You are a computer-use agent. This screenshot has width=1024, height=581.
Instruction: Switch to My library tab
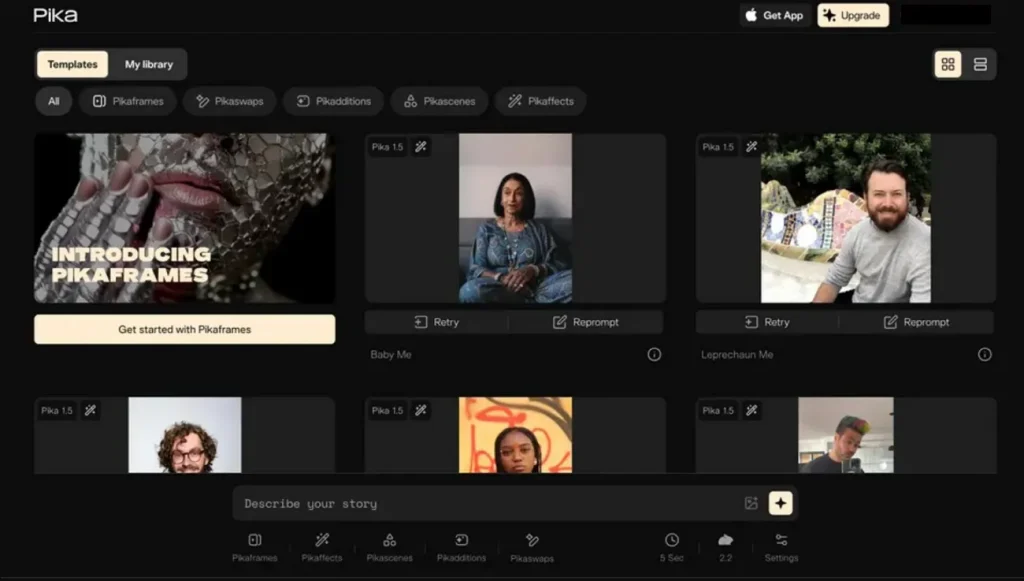coord(148,64)
